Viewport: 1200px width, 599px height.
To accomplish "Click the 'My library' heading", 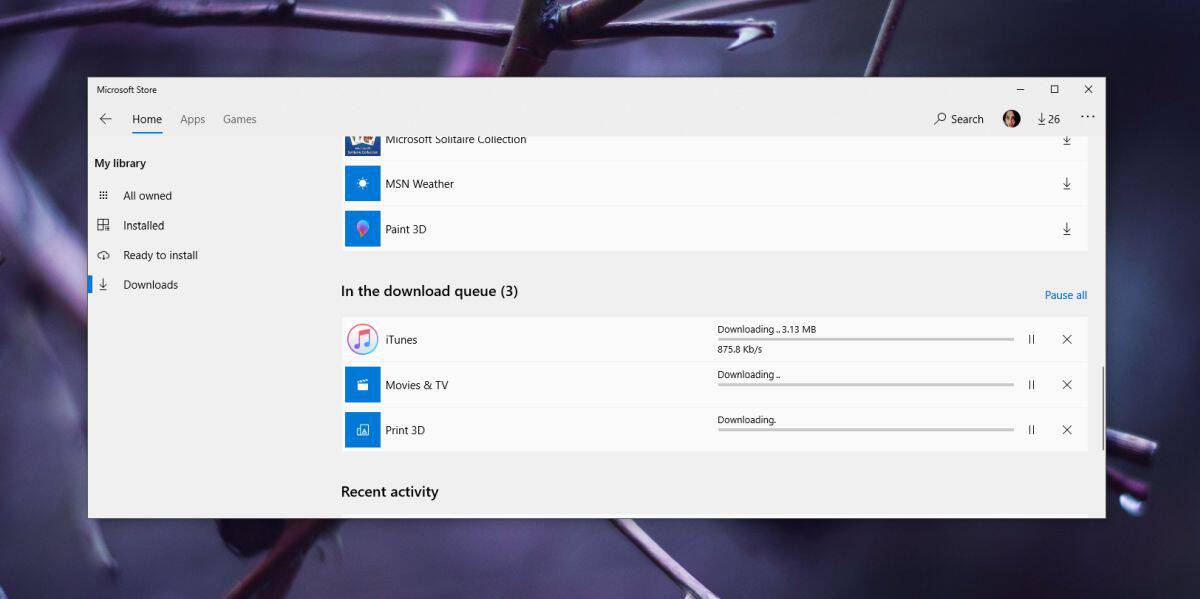I will pyautogui.click(x=120, y=163).
